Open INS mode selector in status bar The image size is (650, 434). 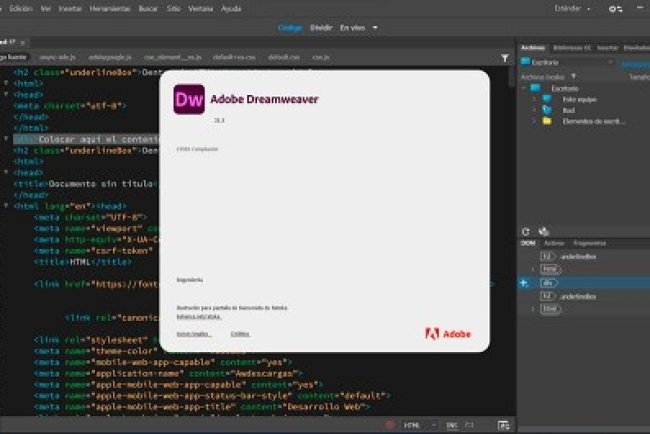point(452,425)
